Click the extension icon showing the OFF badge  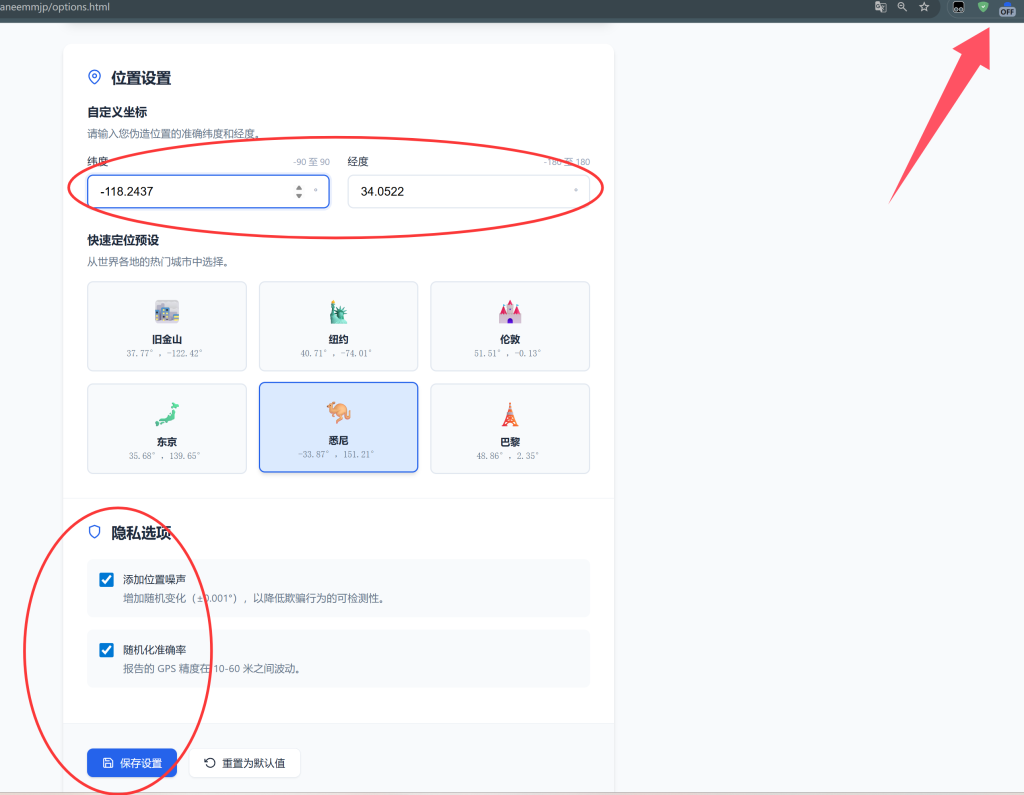click(x=1007, y=11)
